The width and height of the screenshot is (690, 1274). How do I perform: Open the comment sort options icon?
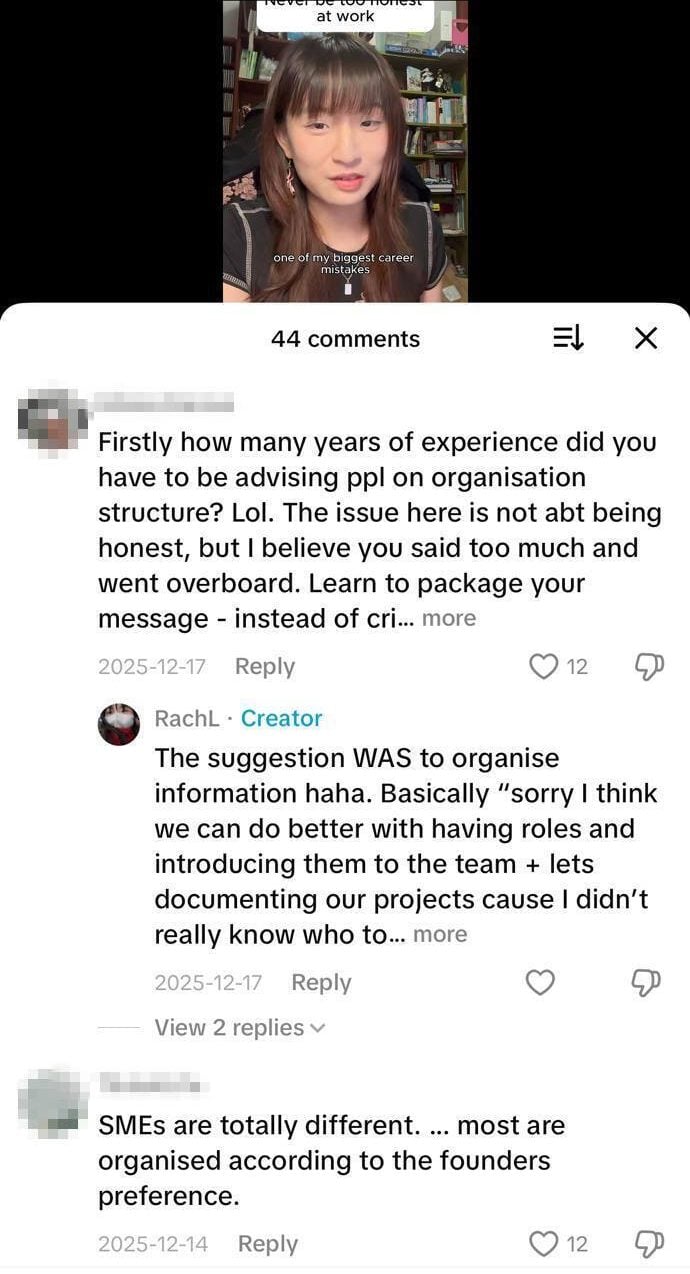(x=568, y=339)
